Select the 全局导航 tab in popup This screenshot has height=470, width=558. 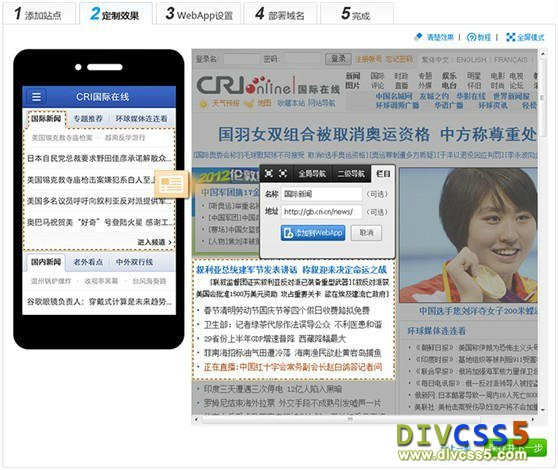pyautogui.click(x=312, y=174)
